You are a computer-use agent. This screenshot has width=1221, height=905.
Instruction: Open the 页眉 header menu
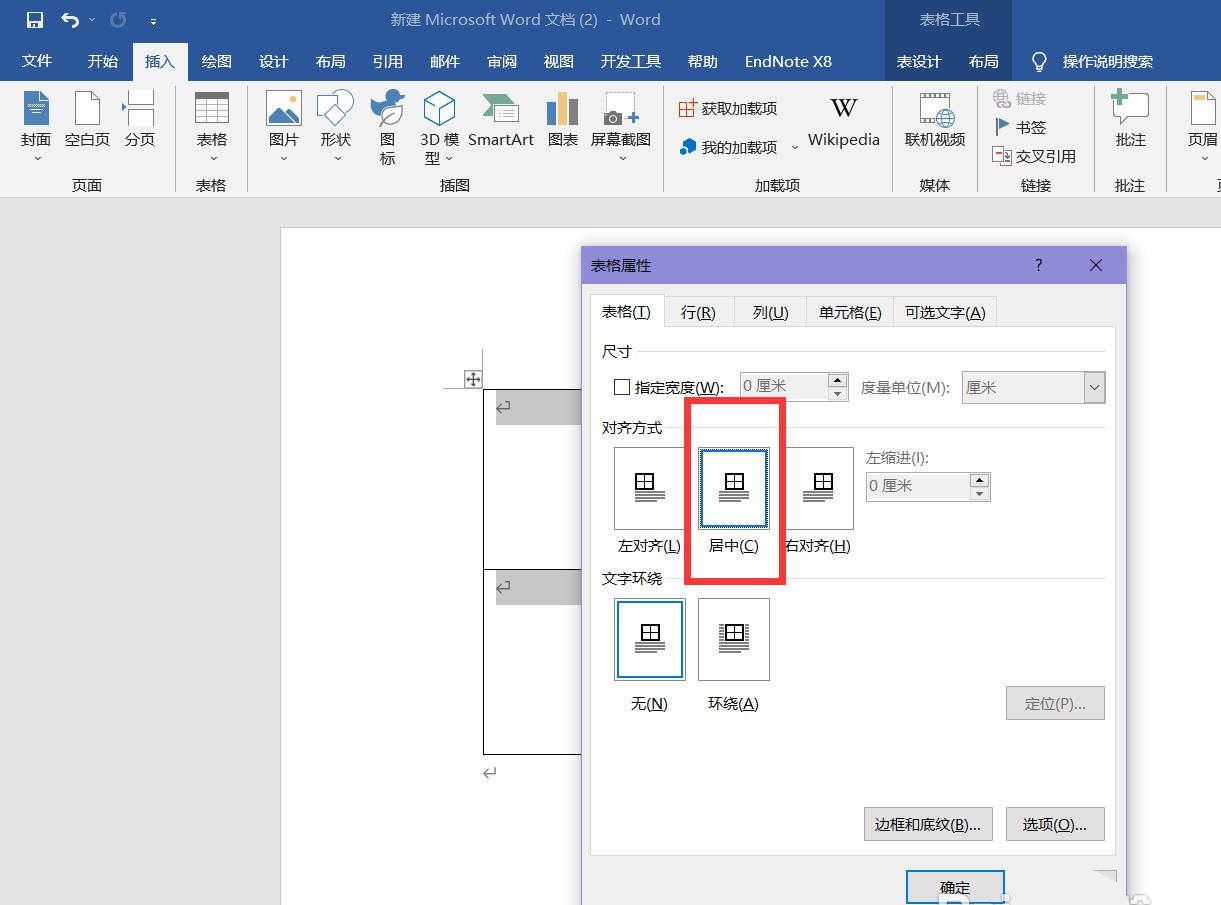[x=1202, y=125]
